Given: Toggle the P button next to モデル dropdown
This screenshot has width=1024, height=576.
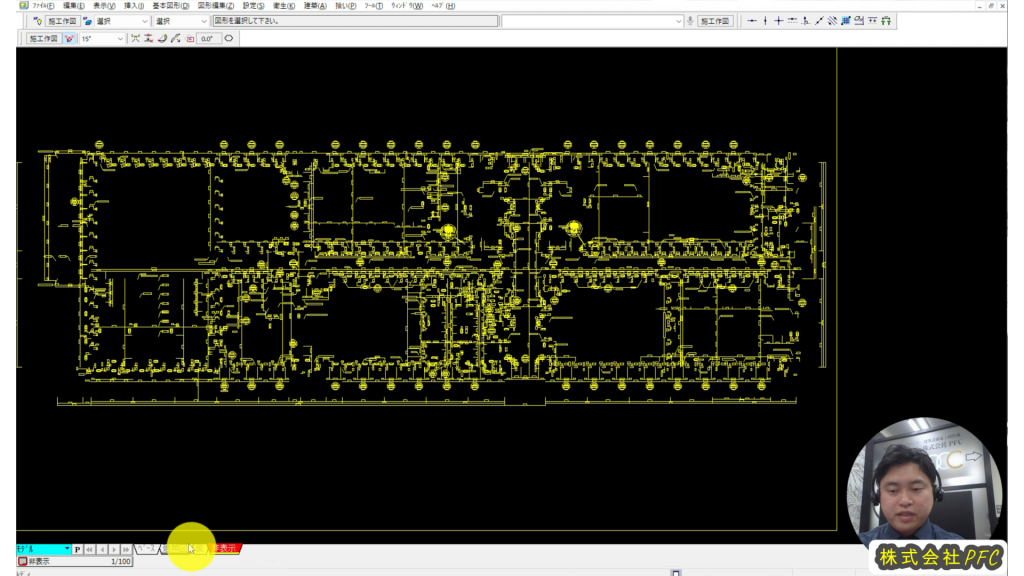Looking at the screenshot, I should [77, 549].
